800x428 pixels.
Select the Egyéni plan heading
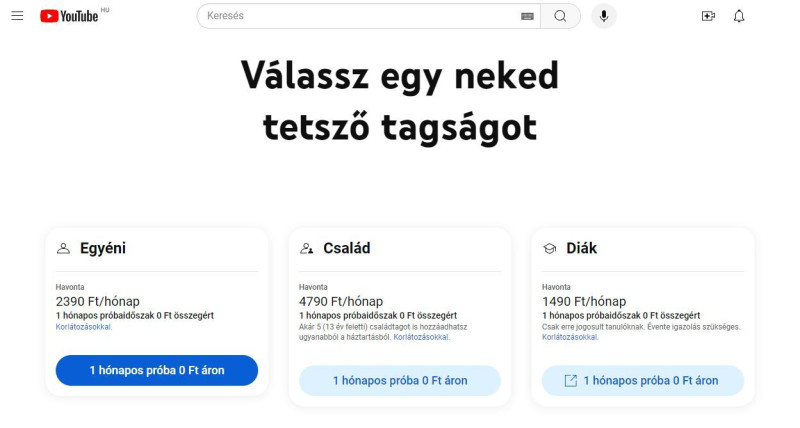(x=103, y=248)
